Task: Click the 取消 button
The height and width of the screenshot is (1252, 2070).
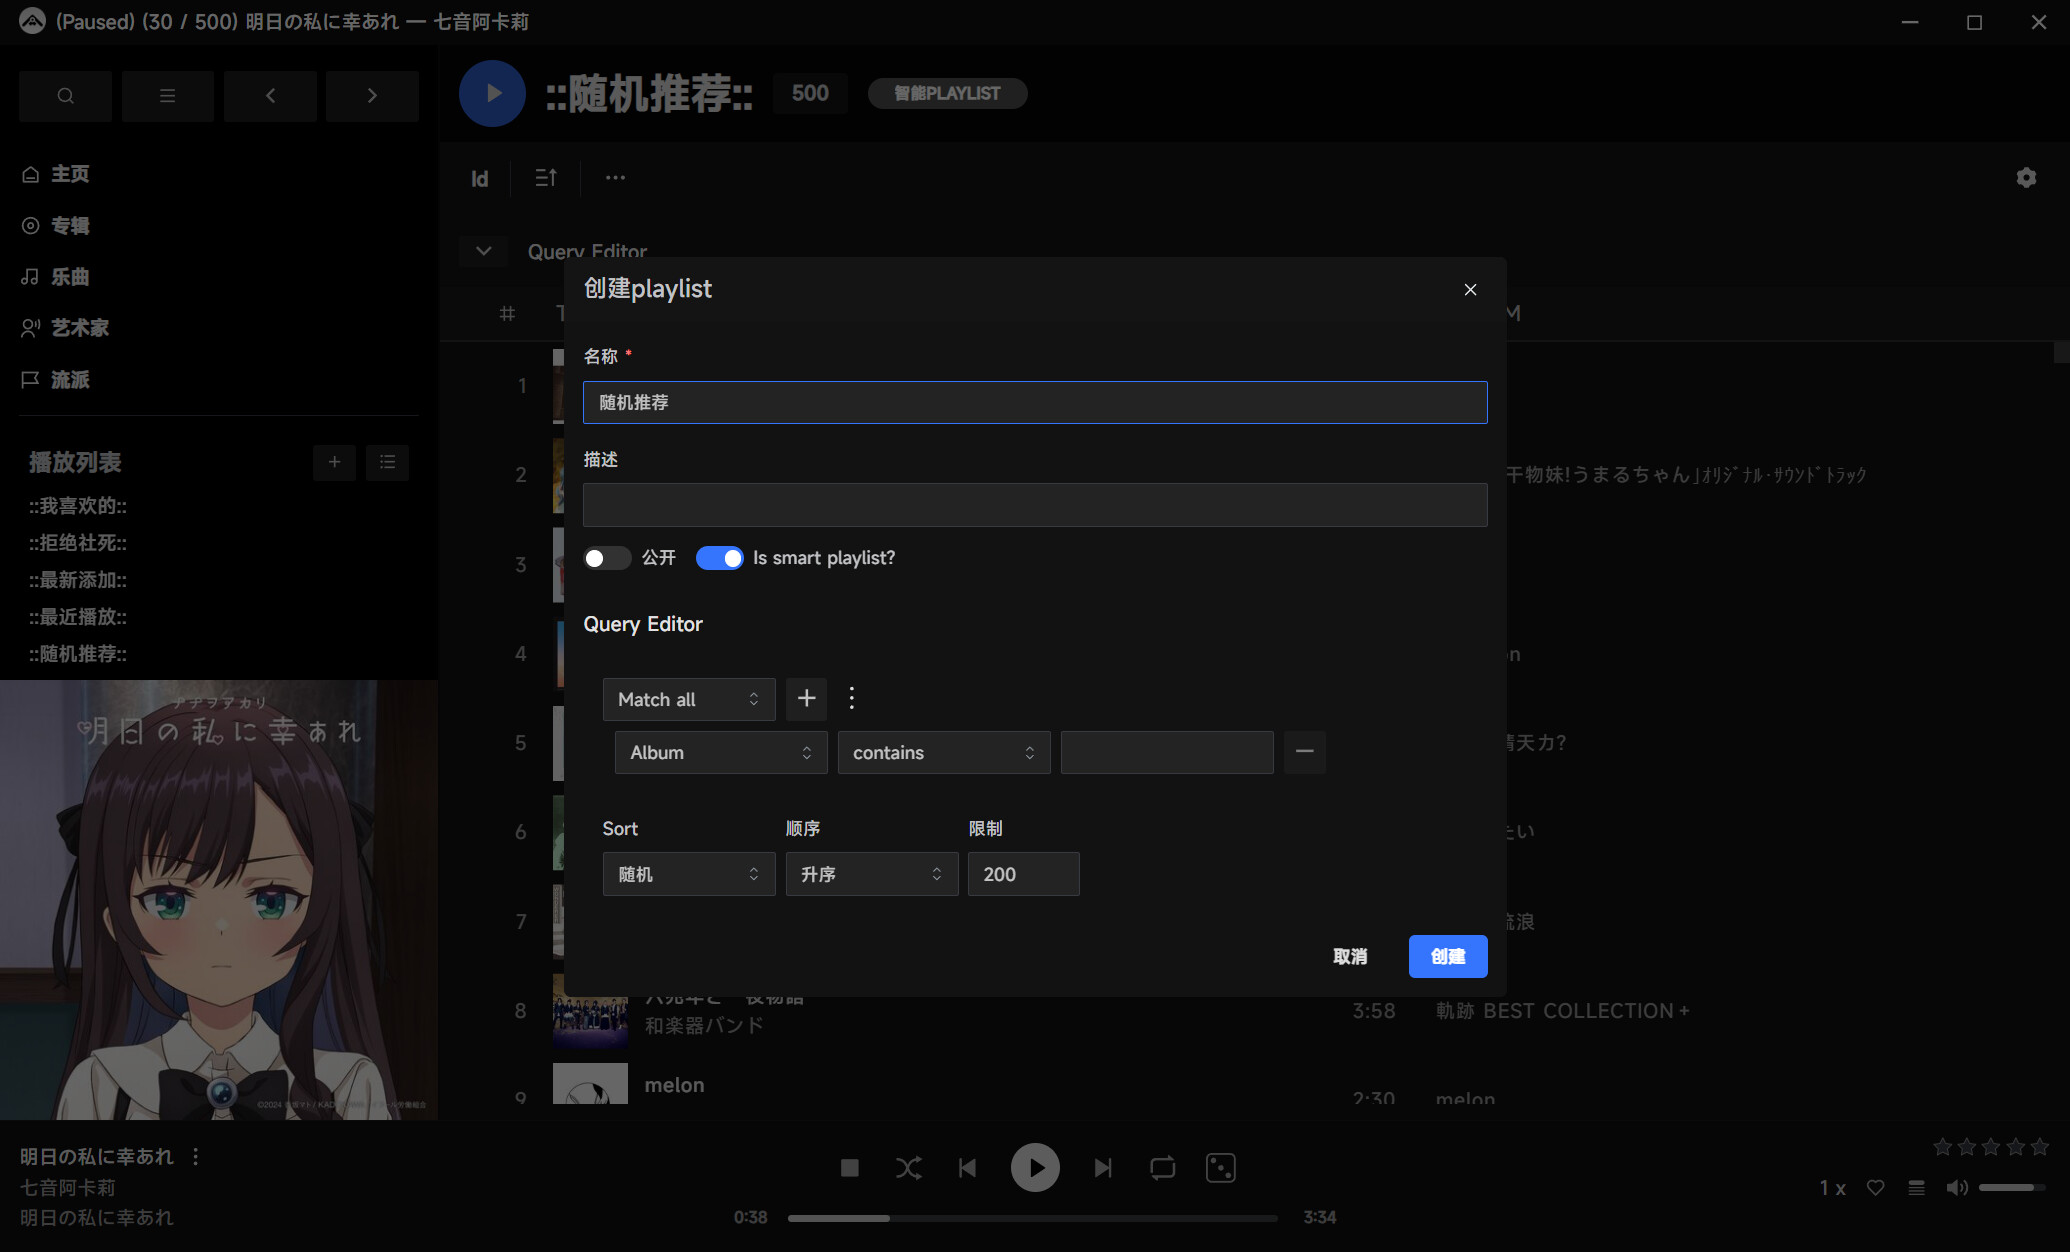Action: [x=1350, y=956]
